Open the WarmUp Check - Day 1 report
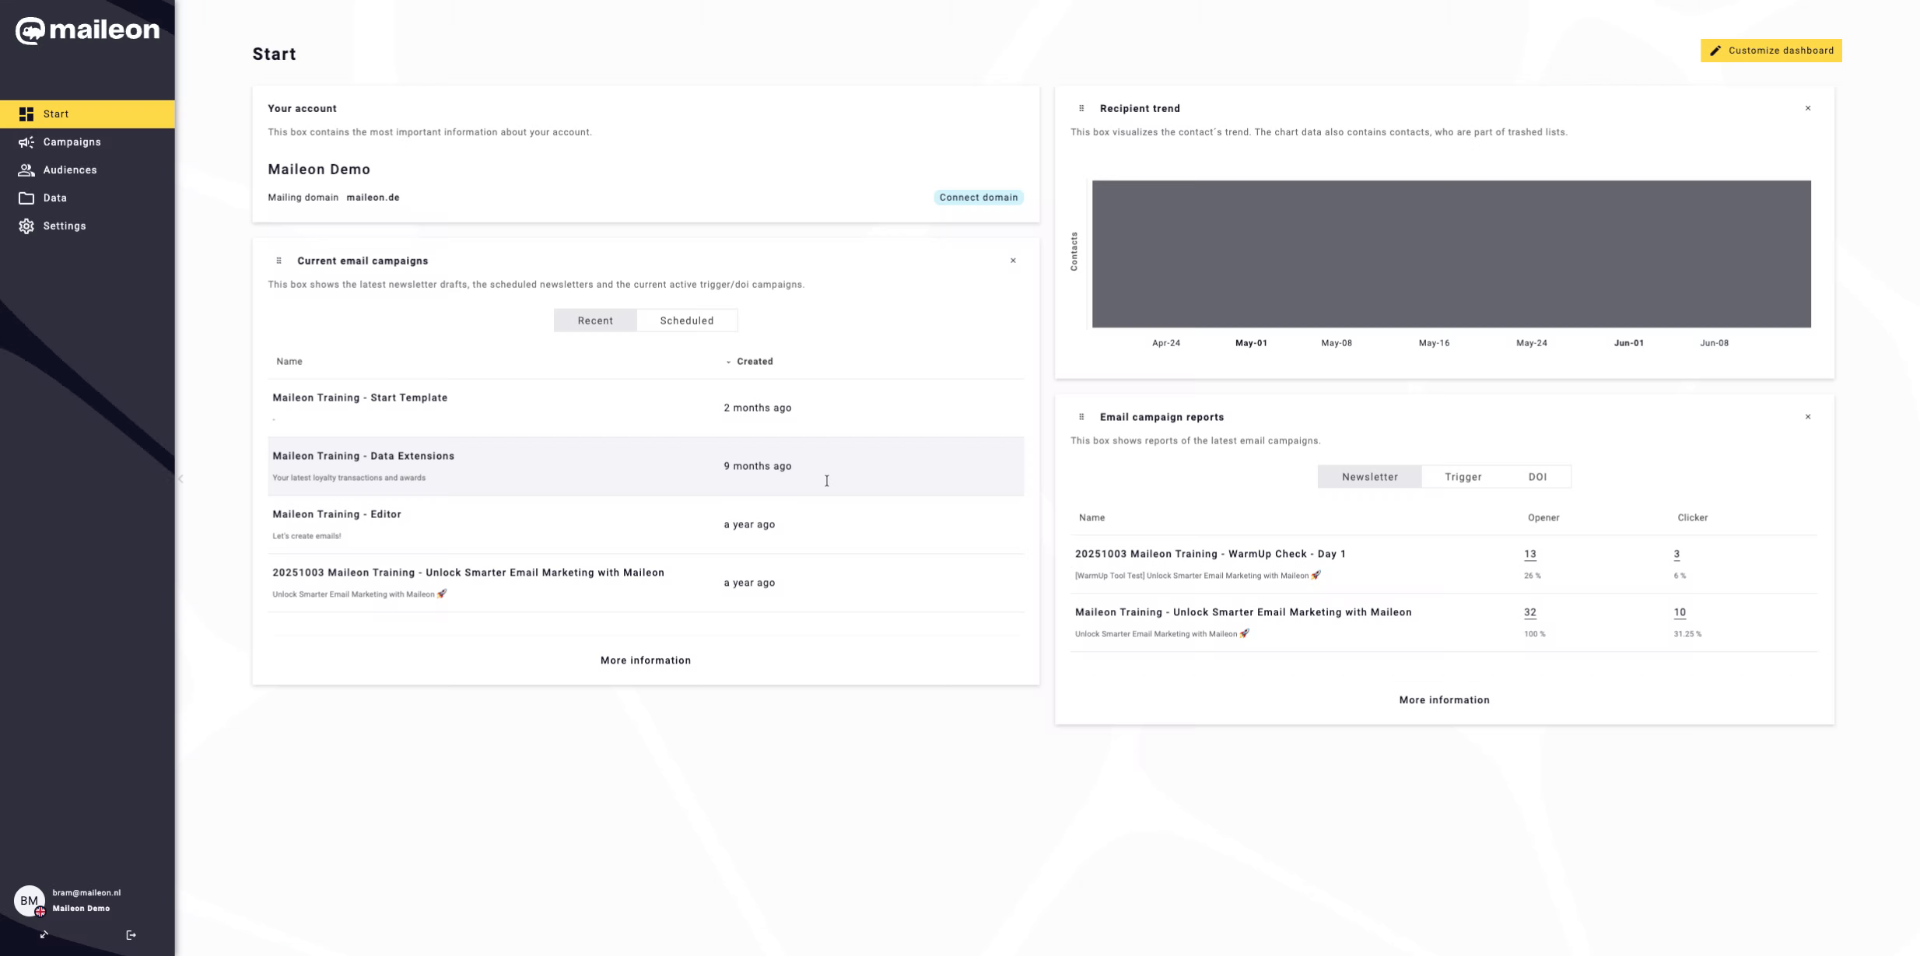This screenshot has width=1920, height=956. pyautogui.click(x=1210, y=554)
